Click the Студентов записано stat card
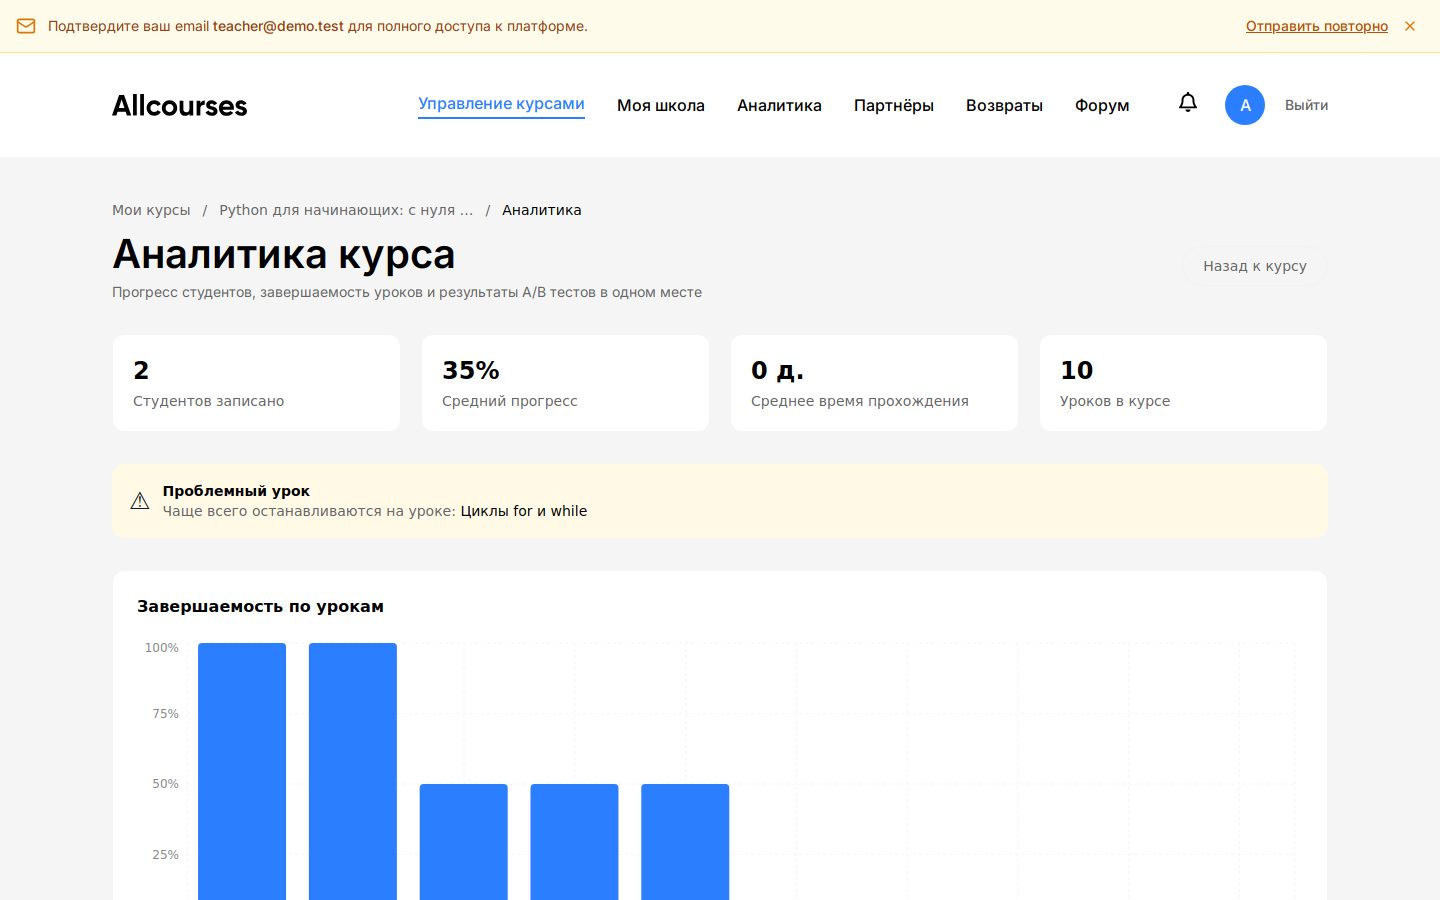 pos(256,383)
